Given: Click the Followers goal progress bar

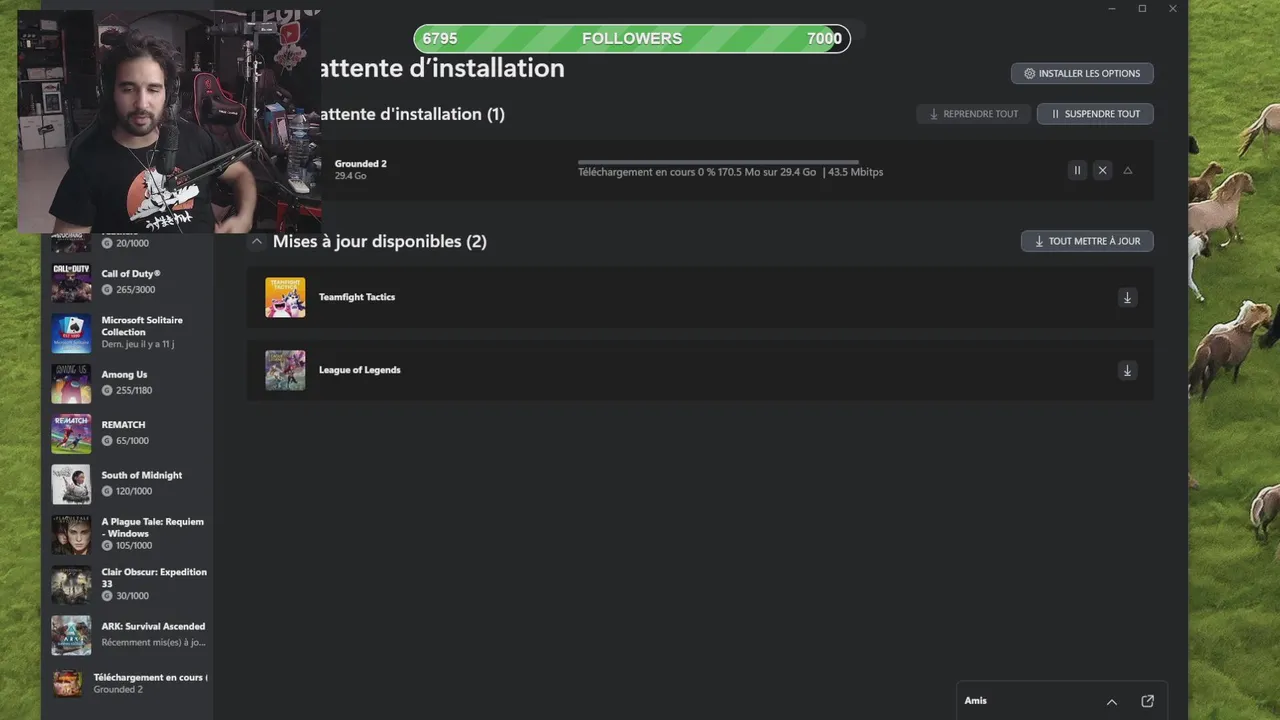Looking at the screenshot, I should (x=632, y=38).
